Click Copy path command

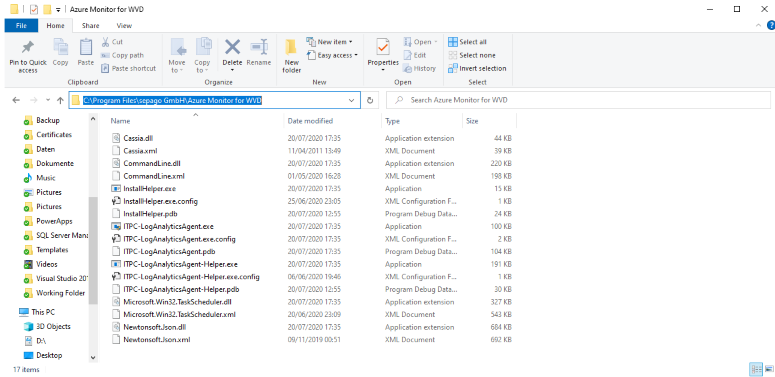pyautogui.click(x=122, y=55)
